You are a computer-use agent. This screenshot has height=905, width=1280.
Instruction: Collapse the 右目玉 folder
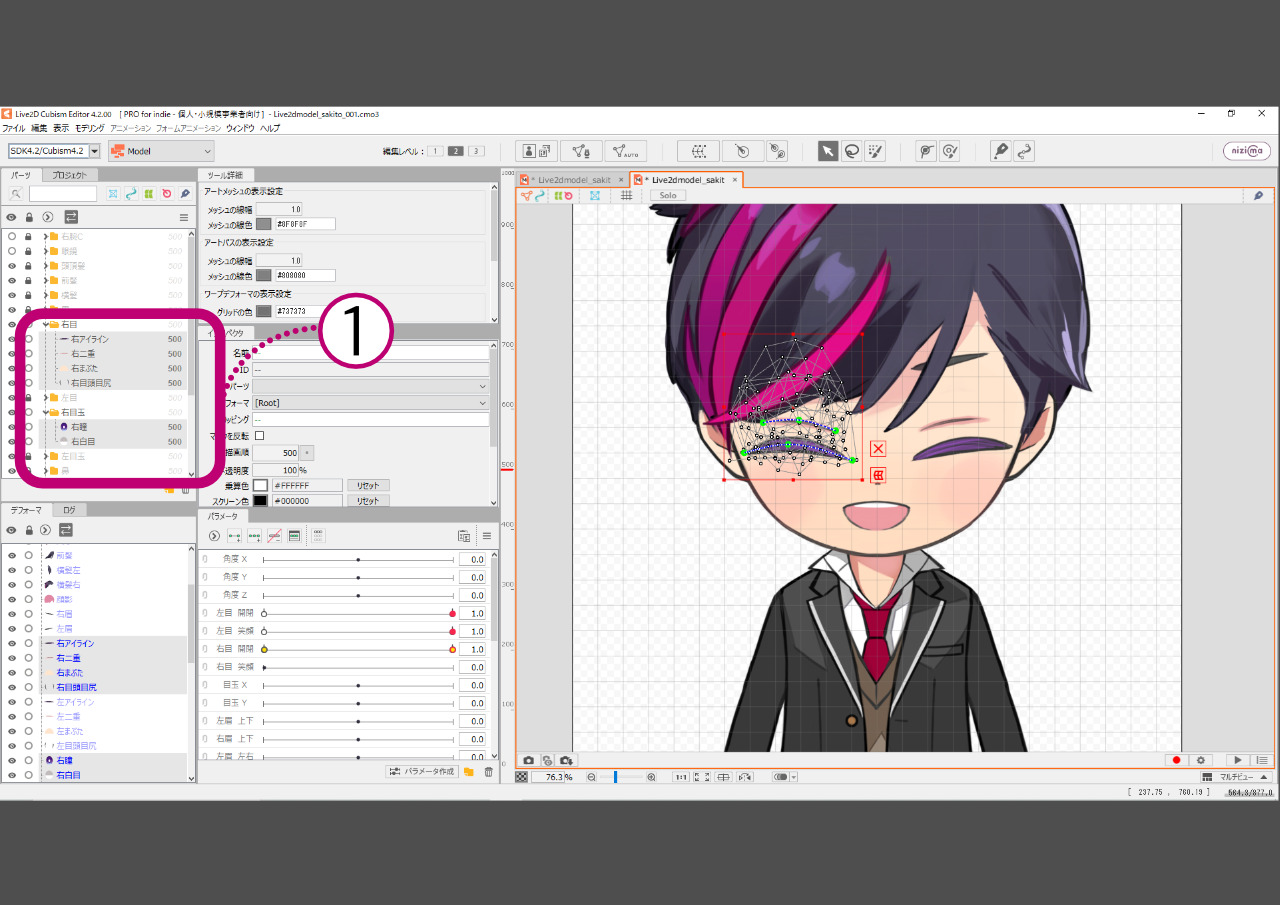45,412
